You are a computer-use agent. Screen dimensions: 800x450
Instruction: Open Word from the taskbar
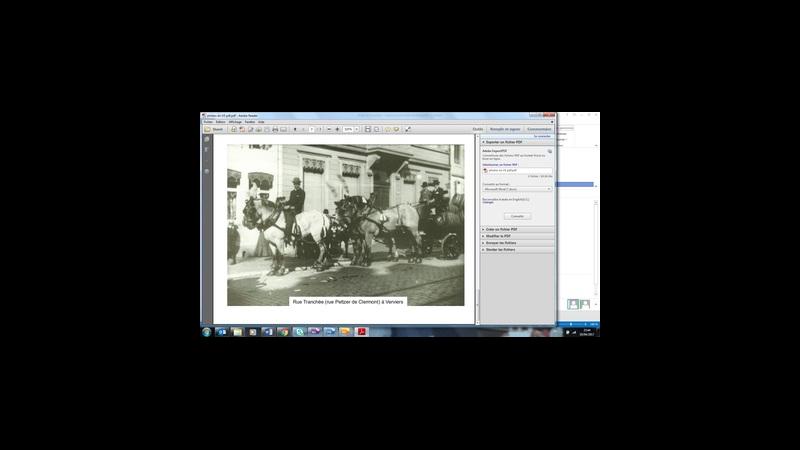click(x=268, y=332)
